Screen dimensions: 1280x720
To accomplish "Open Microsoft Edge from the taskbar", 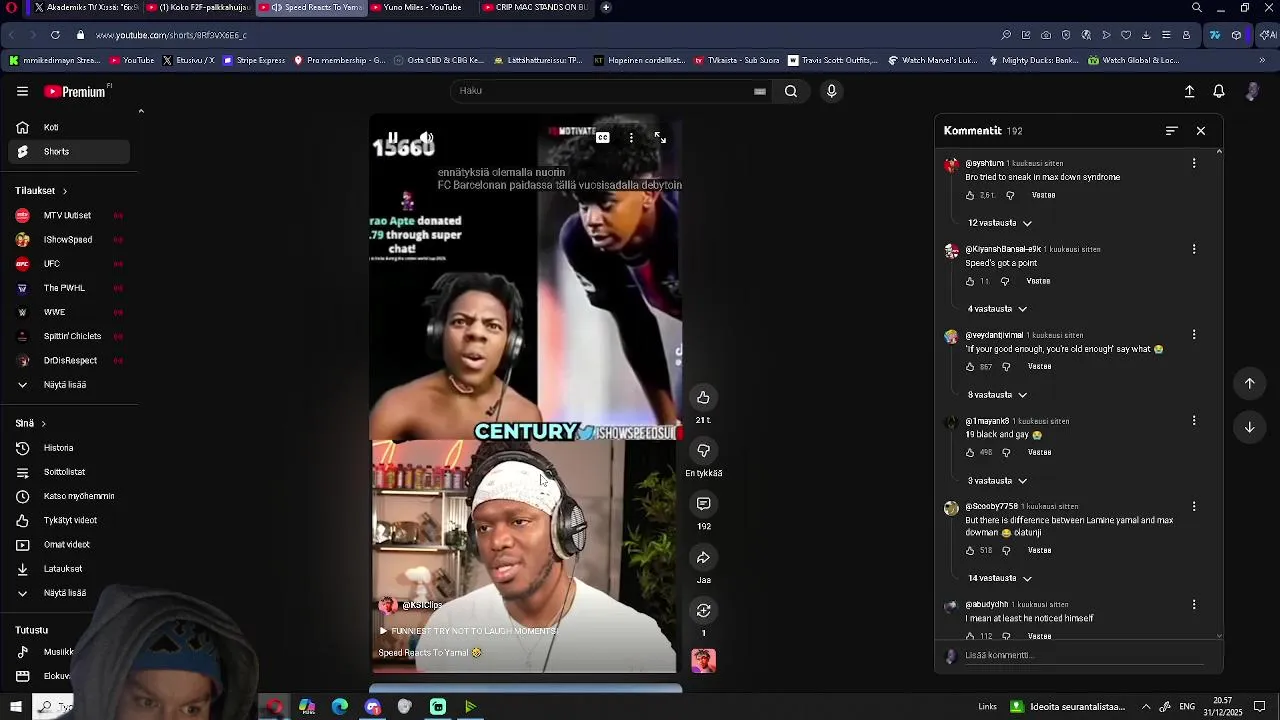I will point(340,707).
